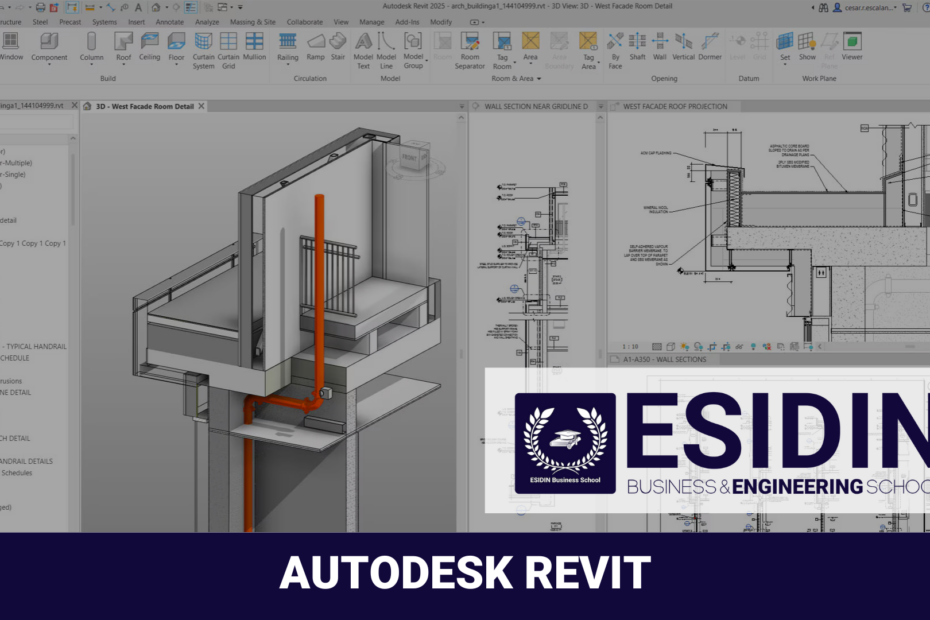Screen dimensions: 930x620
Task: Toggle Show work plane visibility
Action: click(x=807, y=45)
